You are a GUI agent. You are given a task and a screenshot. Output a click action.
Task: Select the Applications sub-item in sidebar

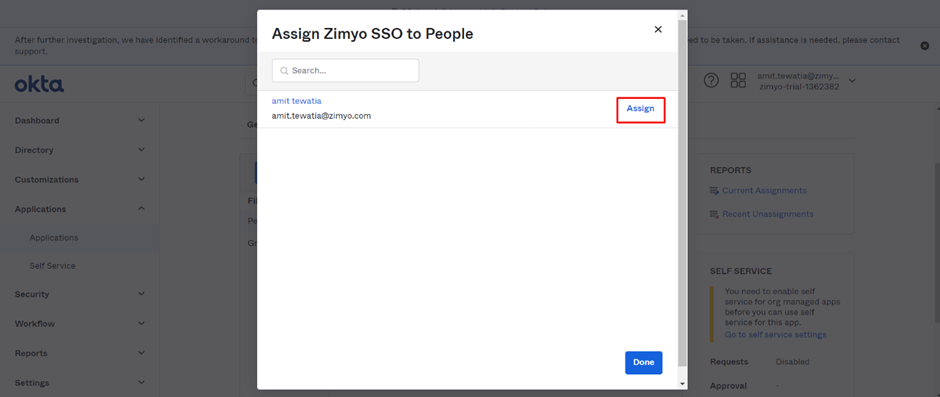(54, 237)
